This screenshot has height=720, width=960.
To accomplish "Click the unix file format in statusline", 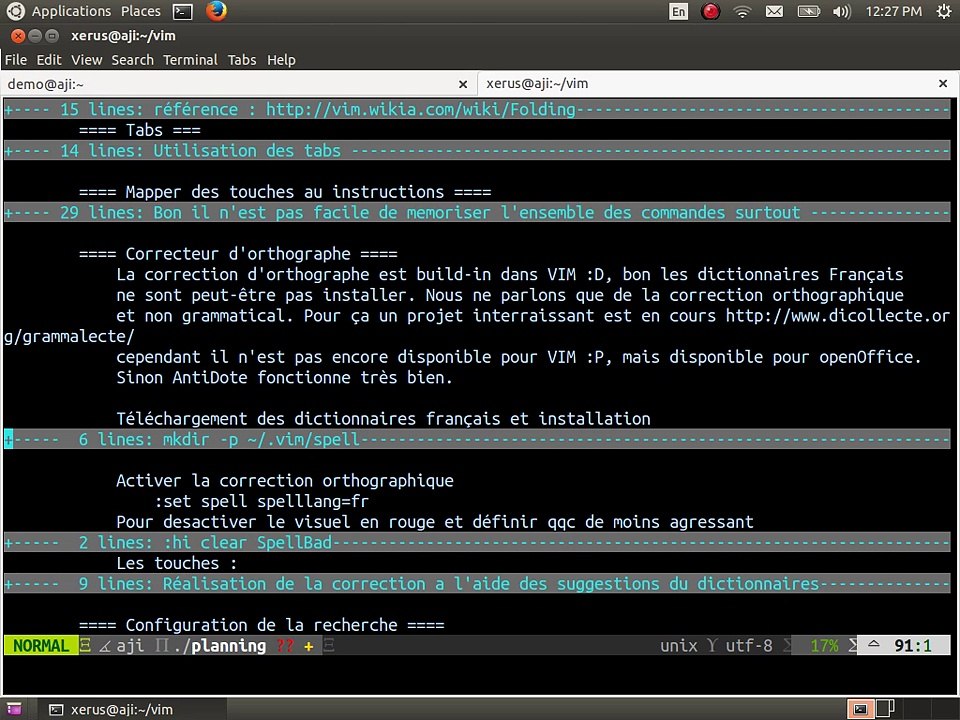I will (x=678, y=646).
